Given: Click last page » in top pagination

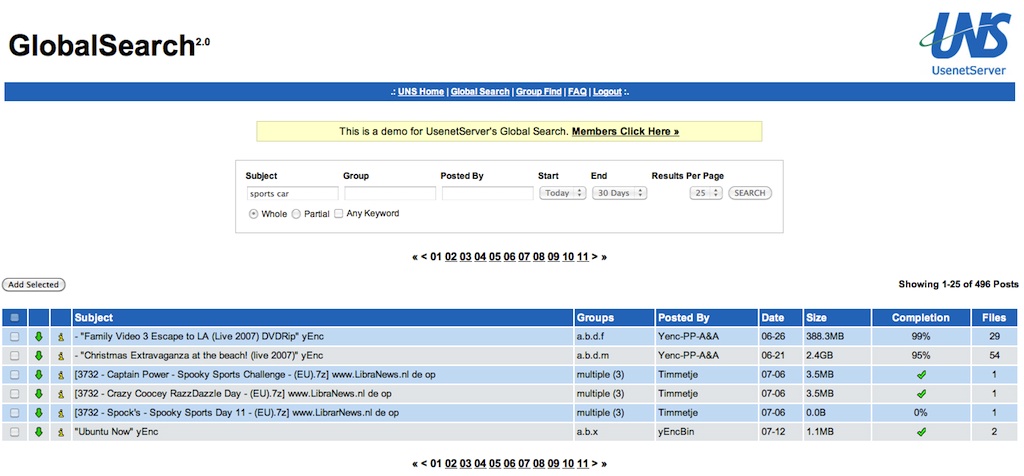Looking at the screenshot, I should 604,257.
